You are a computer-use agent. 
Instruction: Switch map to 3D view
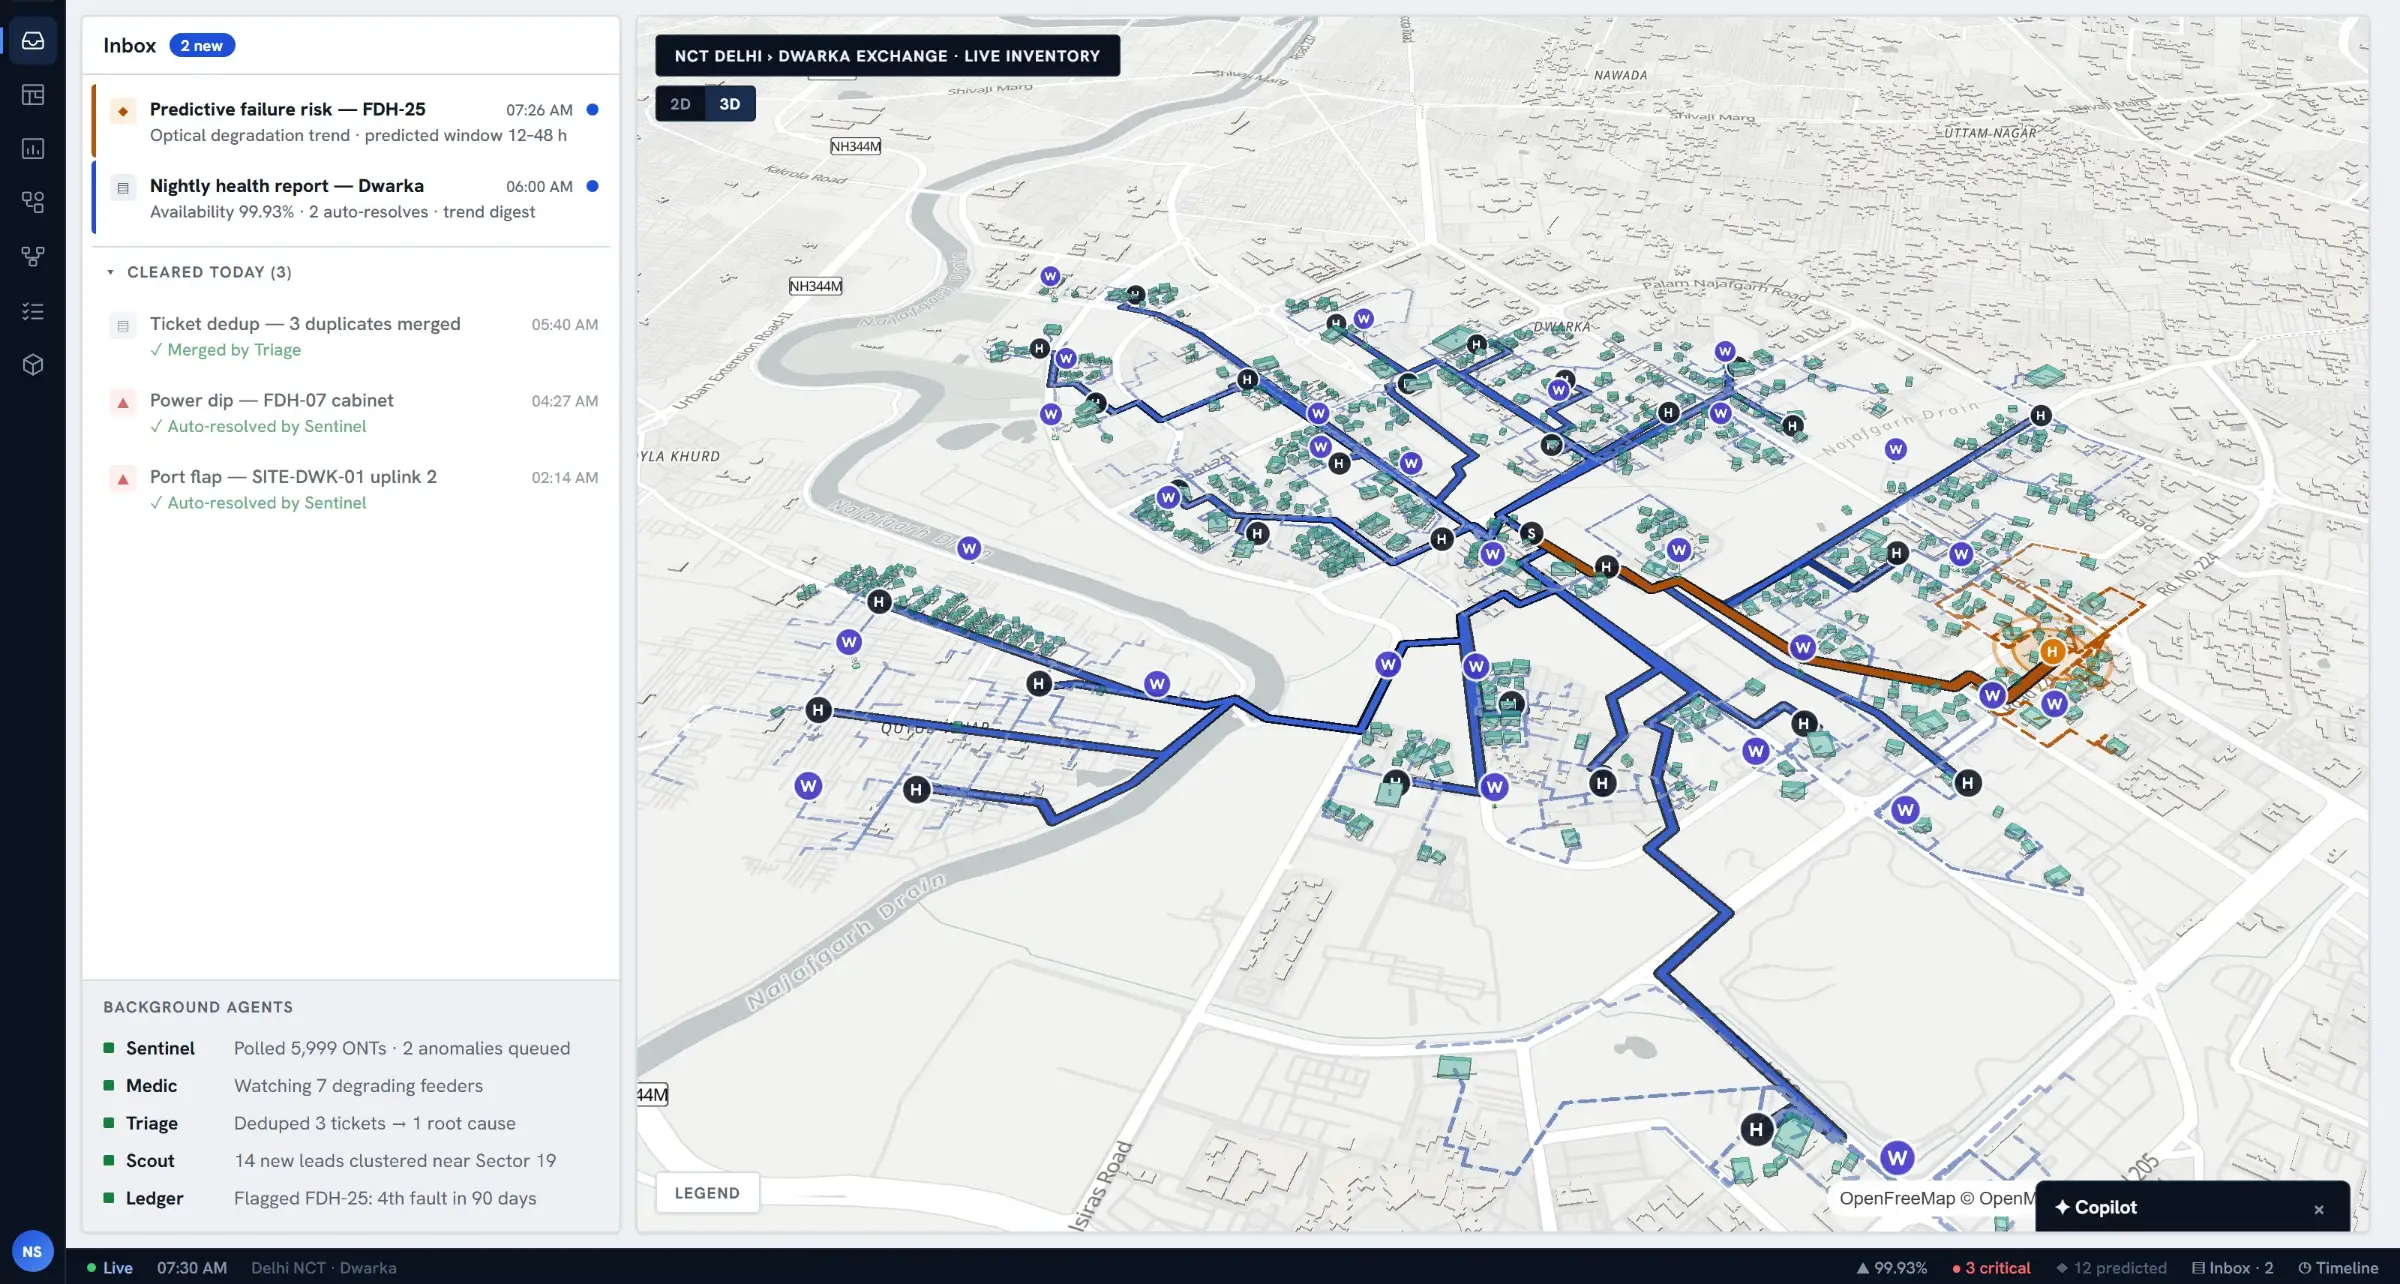pos(730,104)
